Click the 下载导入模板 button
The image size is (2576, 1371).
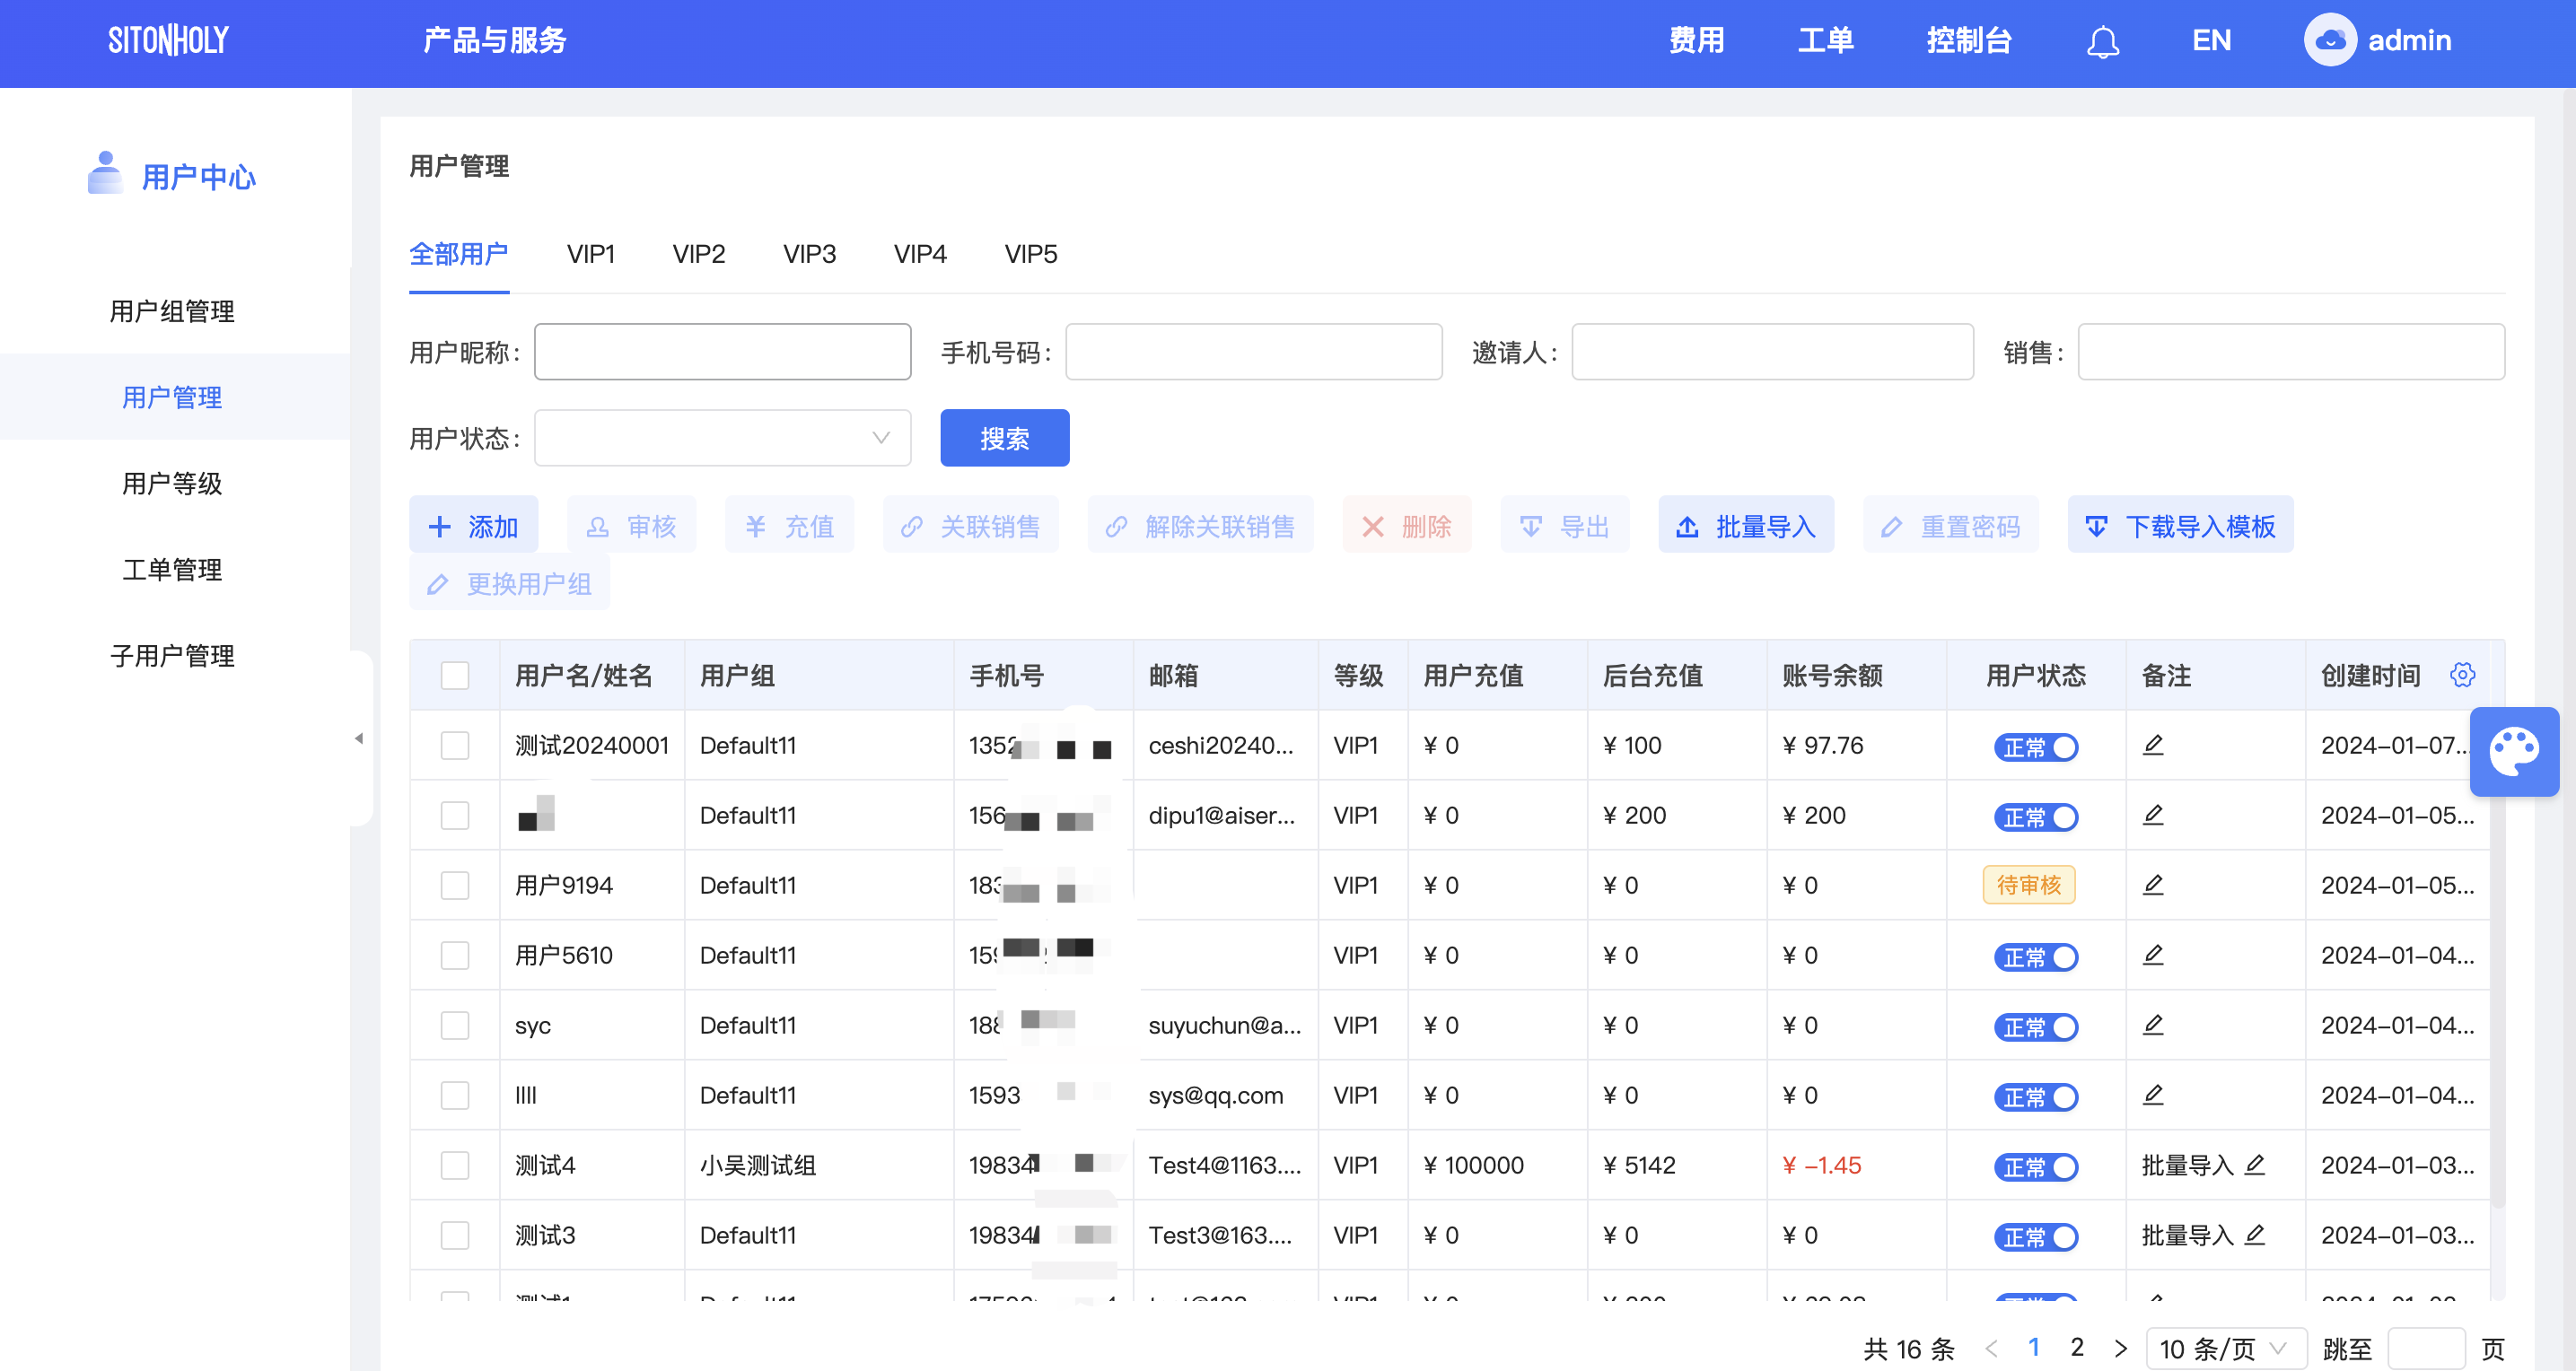click(2180, 524)
